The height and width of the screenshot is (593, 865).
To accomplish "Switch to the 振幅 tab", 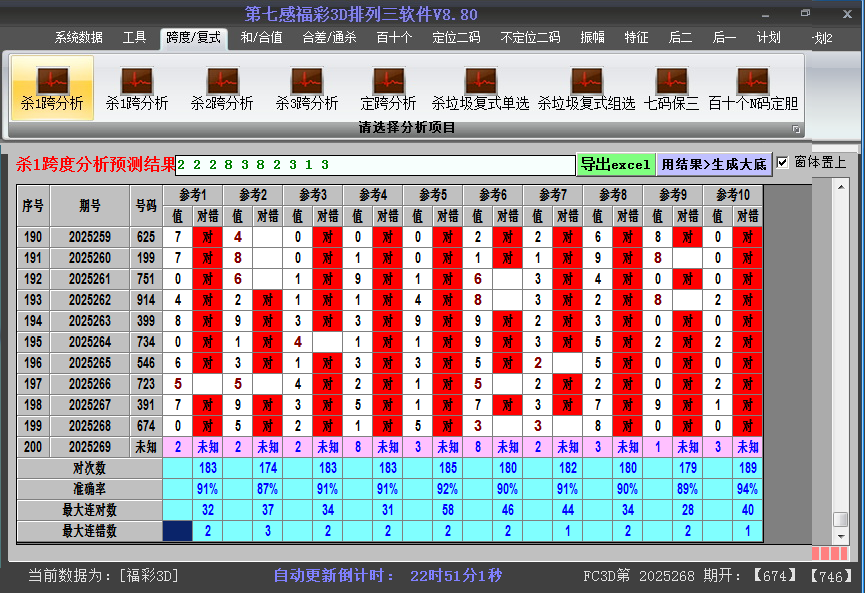I will coord(594,37).
